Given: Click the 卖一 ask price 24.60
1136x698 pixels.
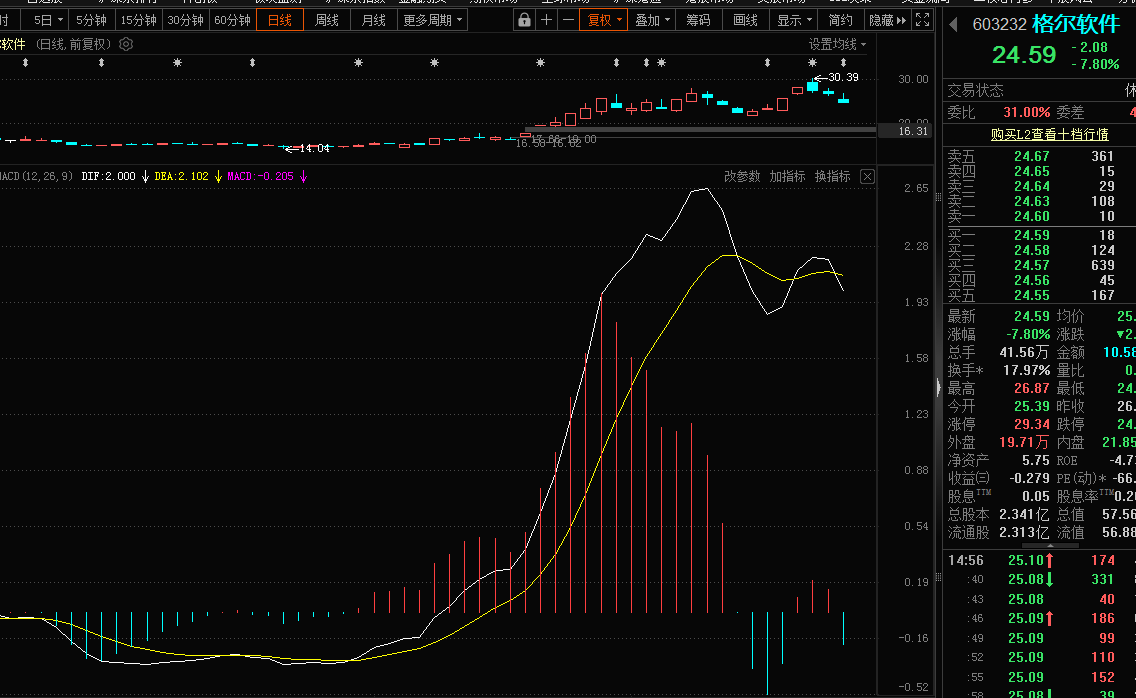Looking at the screenshot, I should point(1032,216).
